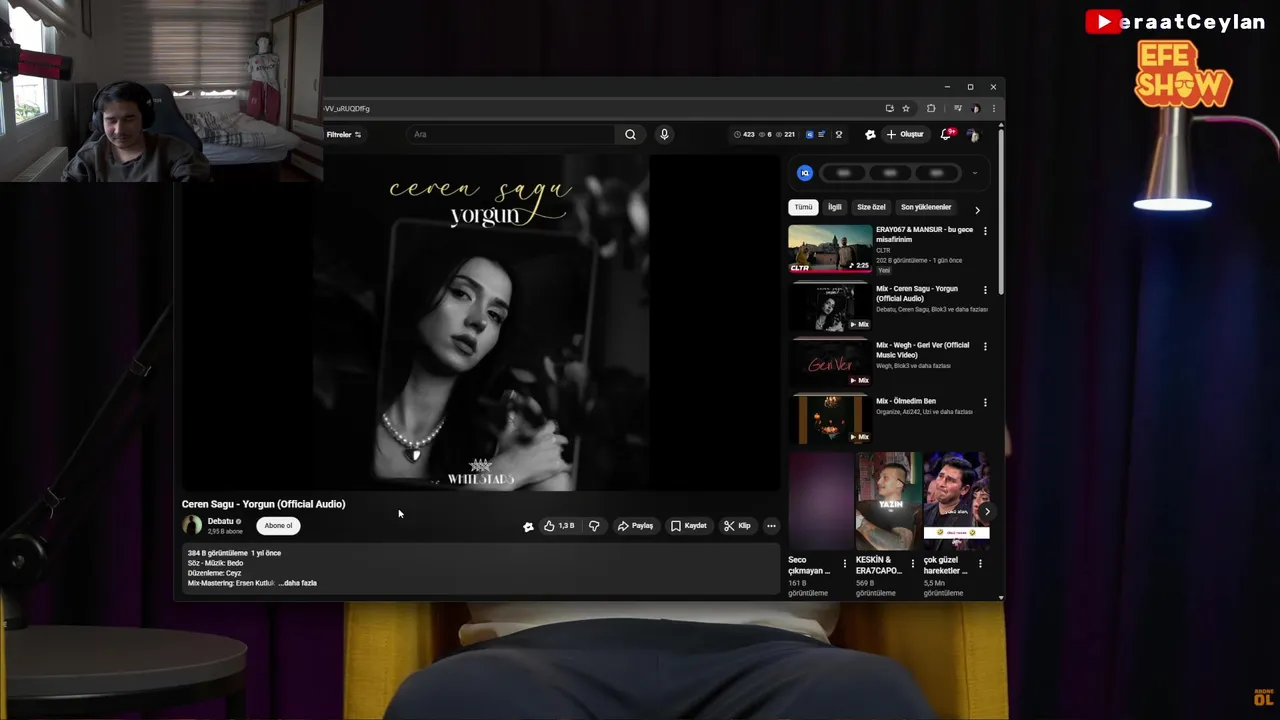Open more actions ellipsis under the video
This screenshot has height=720, width=1280.
[771, 526]
